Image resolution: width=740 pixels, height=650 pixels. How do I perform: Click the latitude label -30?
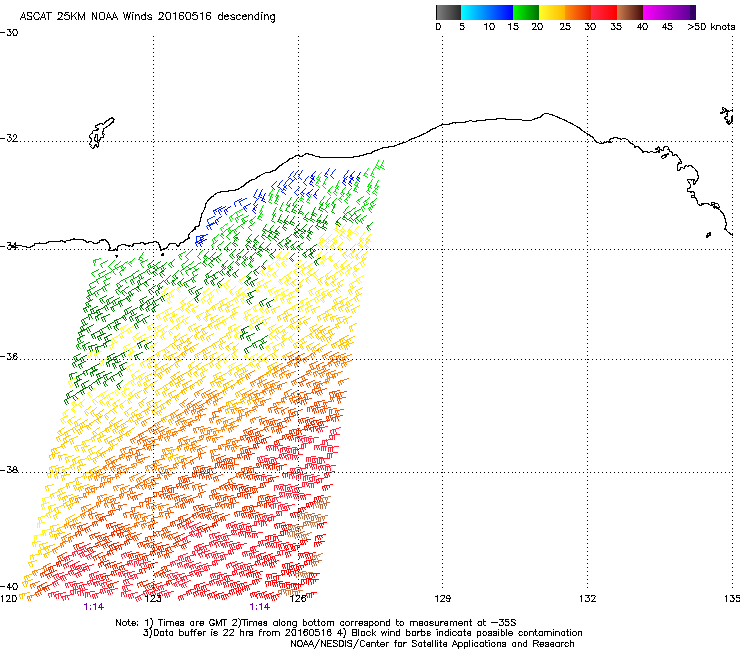pos(9,33)
